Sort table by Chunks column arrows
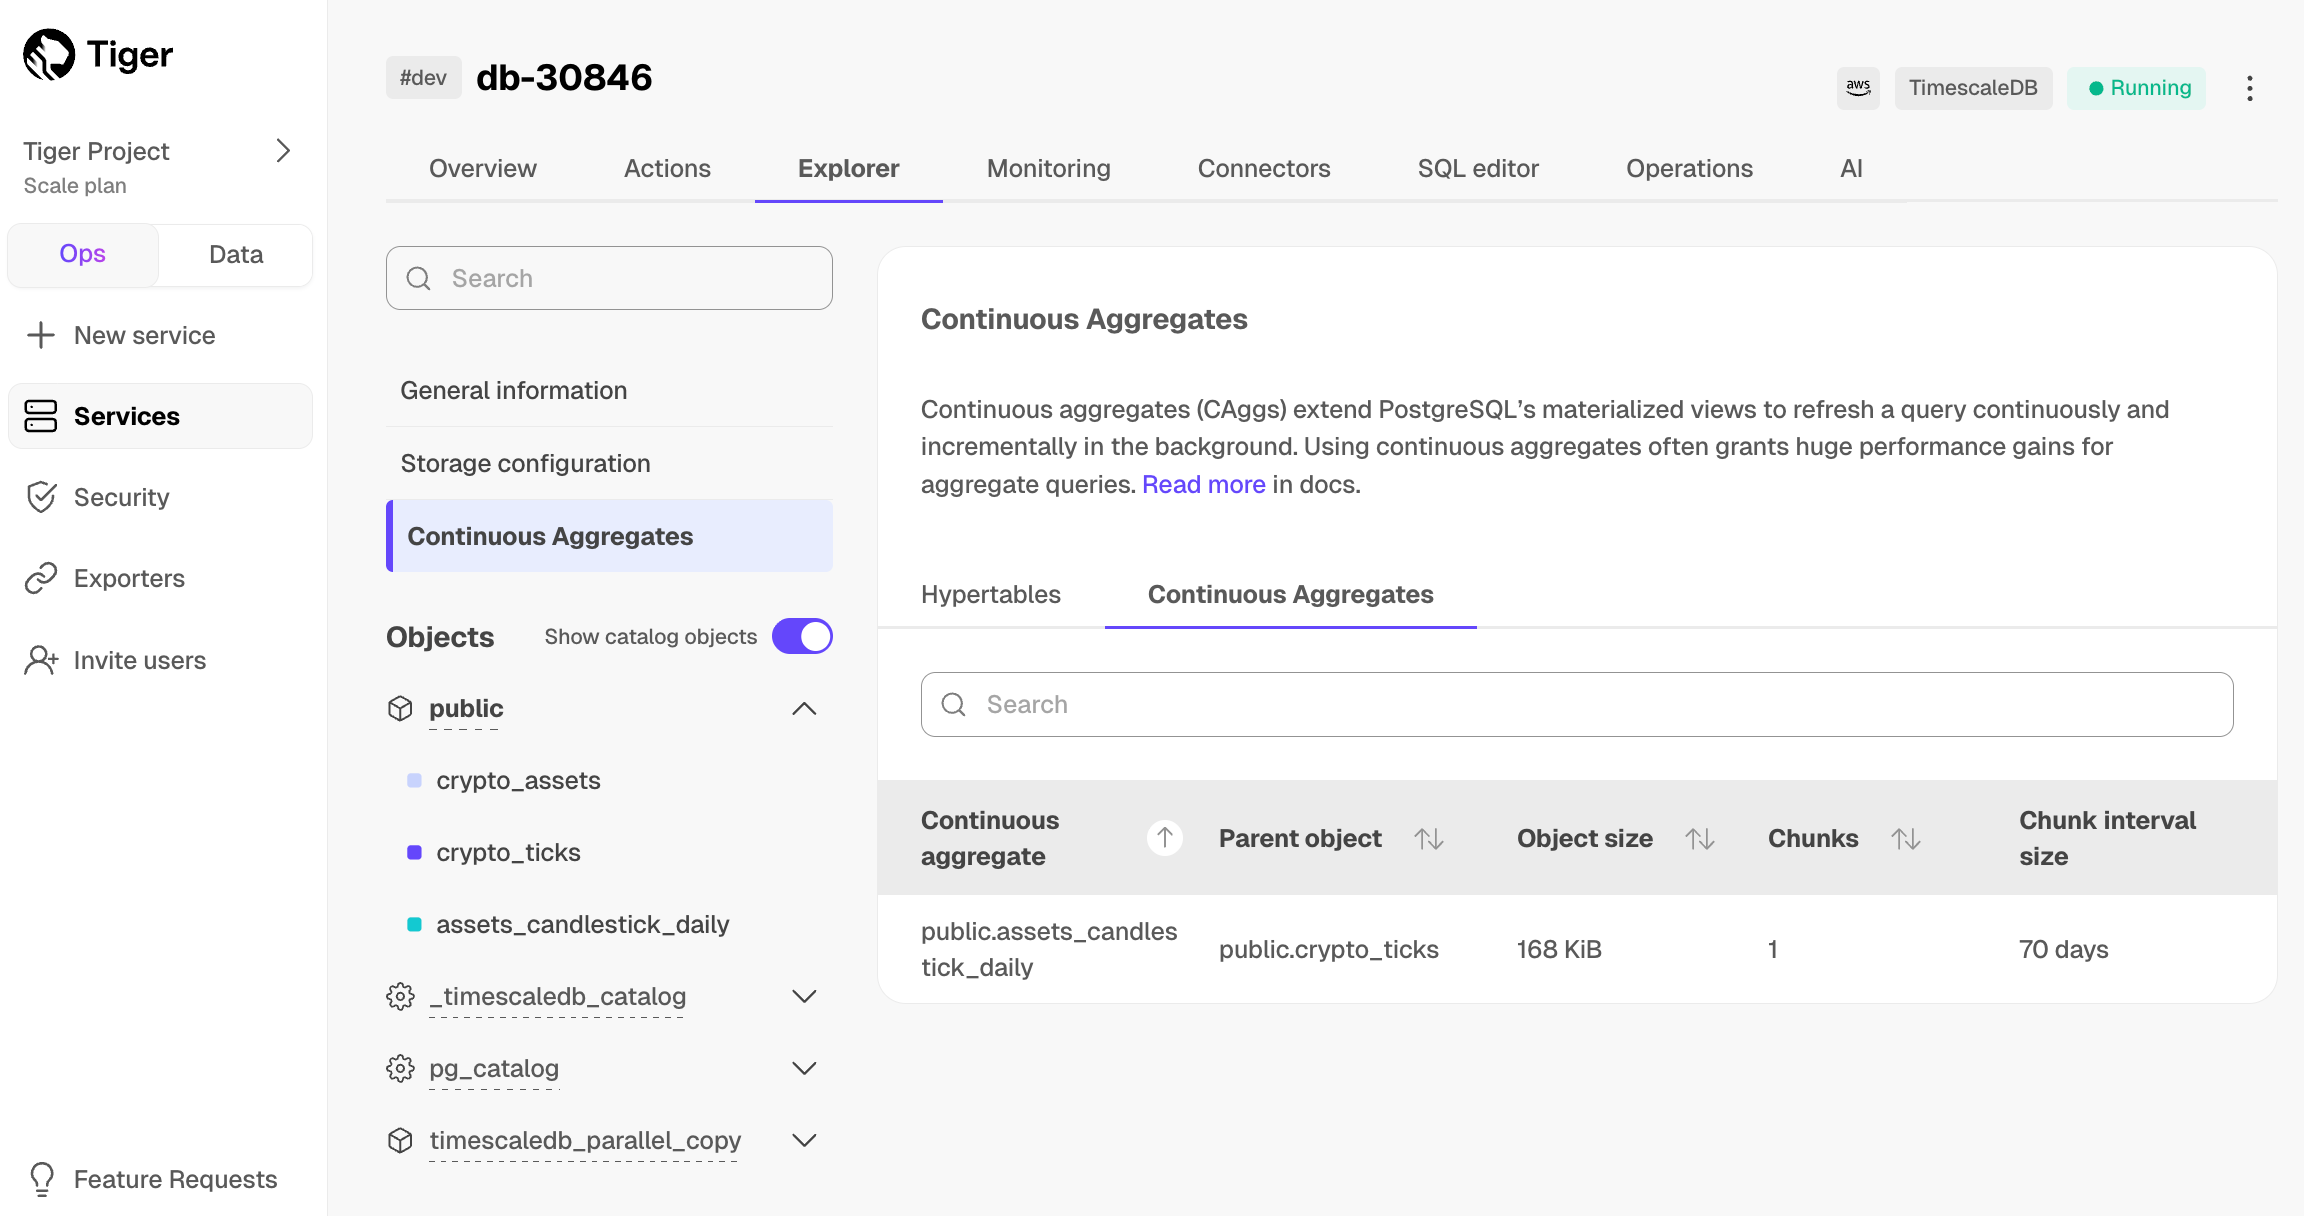Screen dimensions: 2304x1216 [1905, 839]
